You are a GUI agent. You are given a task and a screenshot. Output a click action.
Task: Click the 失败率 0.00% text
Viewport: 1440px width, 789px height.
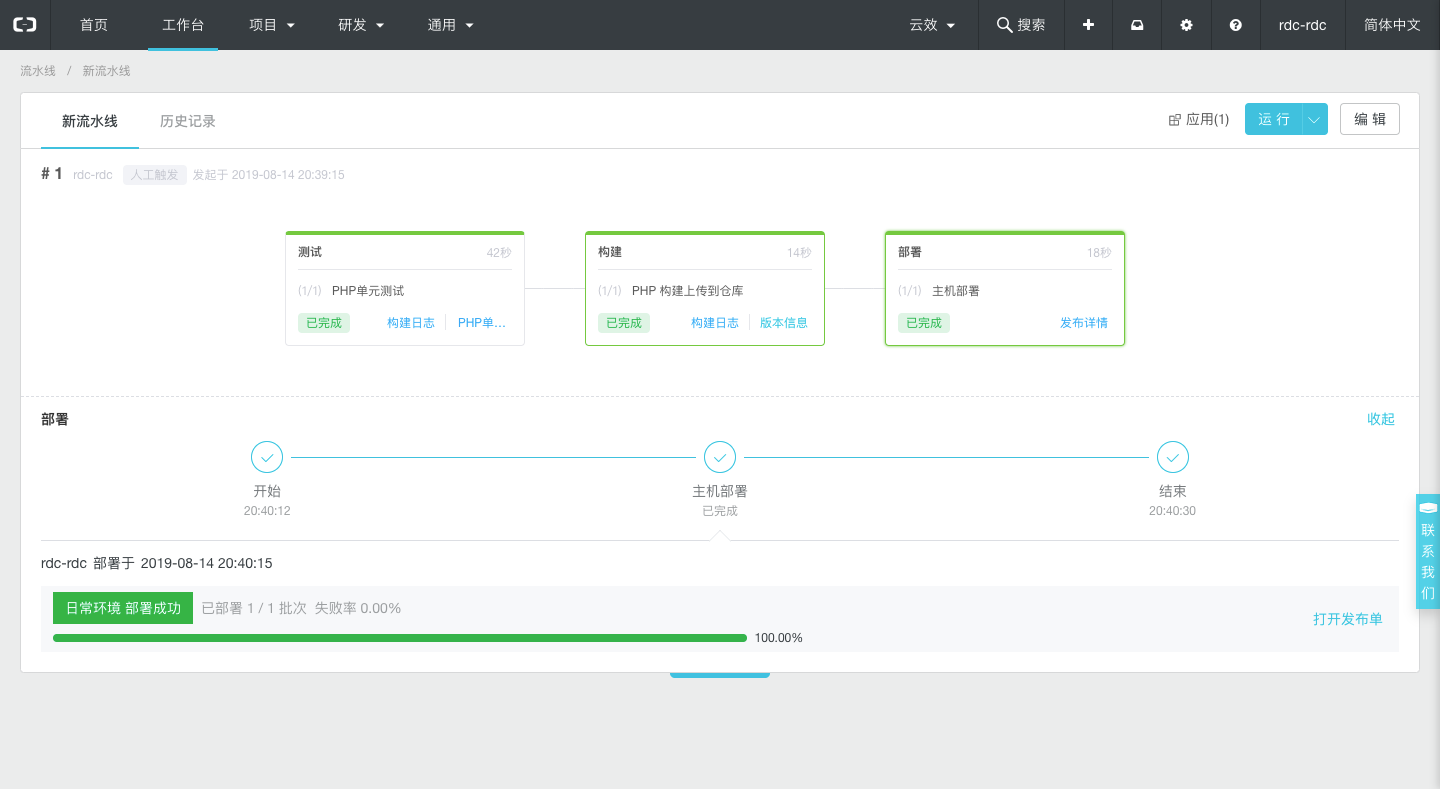tap(358, 608)
